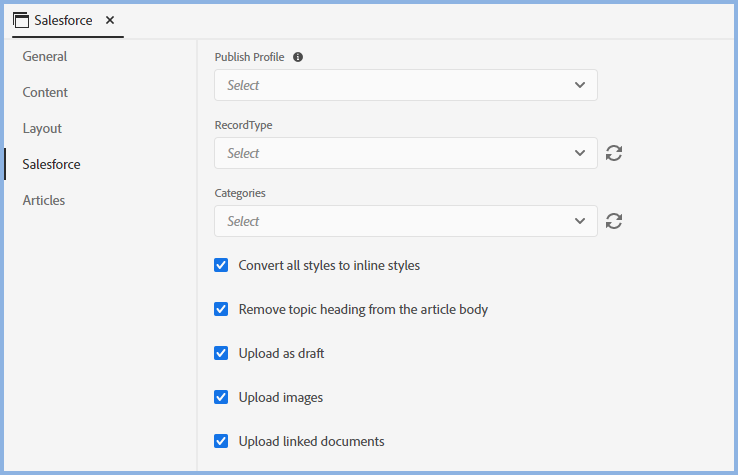This screenshot has height=475, width=738.
Task: Open the Publish Profile dropdown
Action: tap(405, 85)
